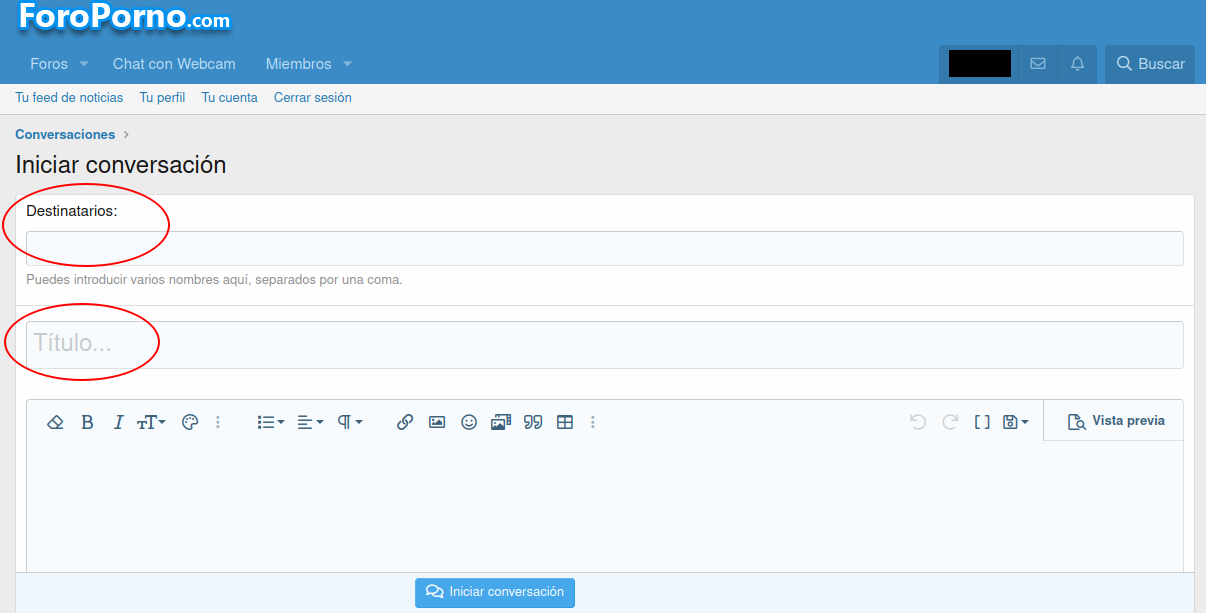Image resolution: width=1206 pixels, height=613 pixels.
Task: Toggle BB code editing mode
Action: point(982,422)
